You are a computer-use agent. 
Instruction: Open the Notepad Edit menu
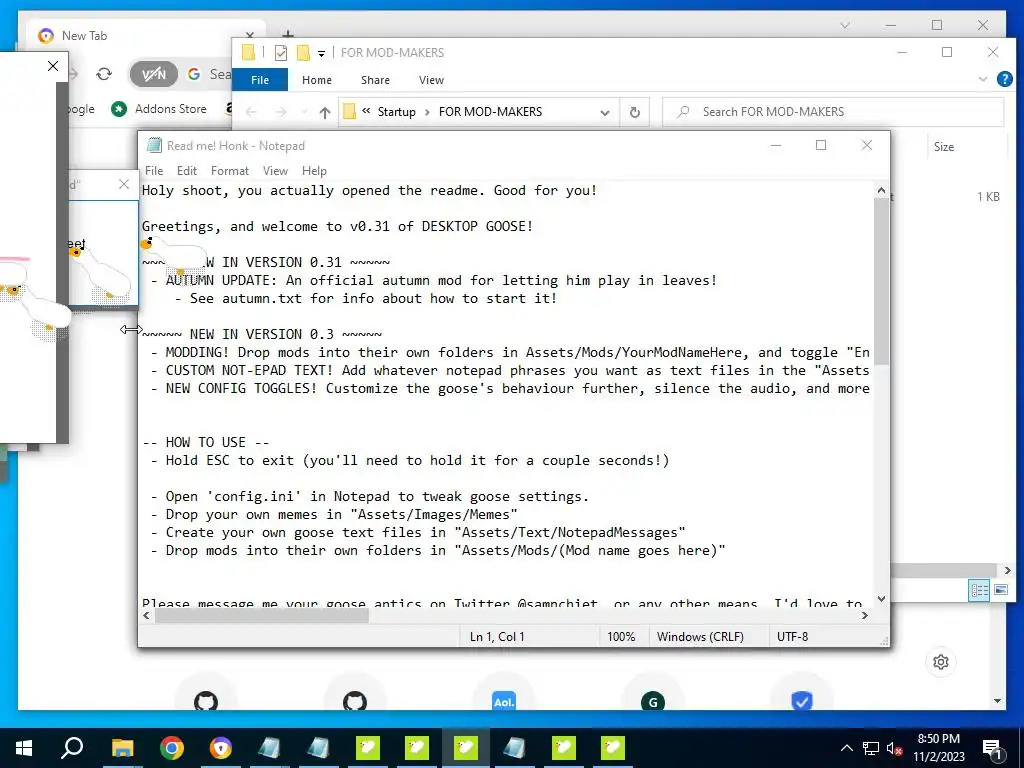click(x=187, y=170)
